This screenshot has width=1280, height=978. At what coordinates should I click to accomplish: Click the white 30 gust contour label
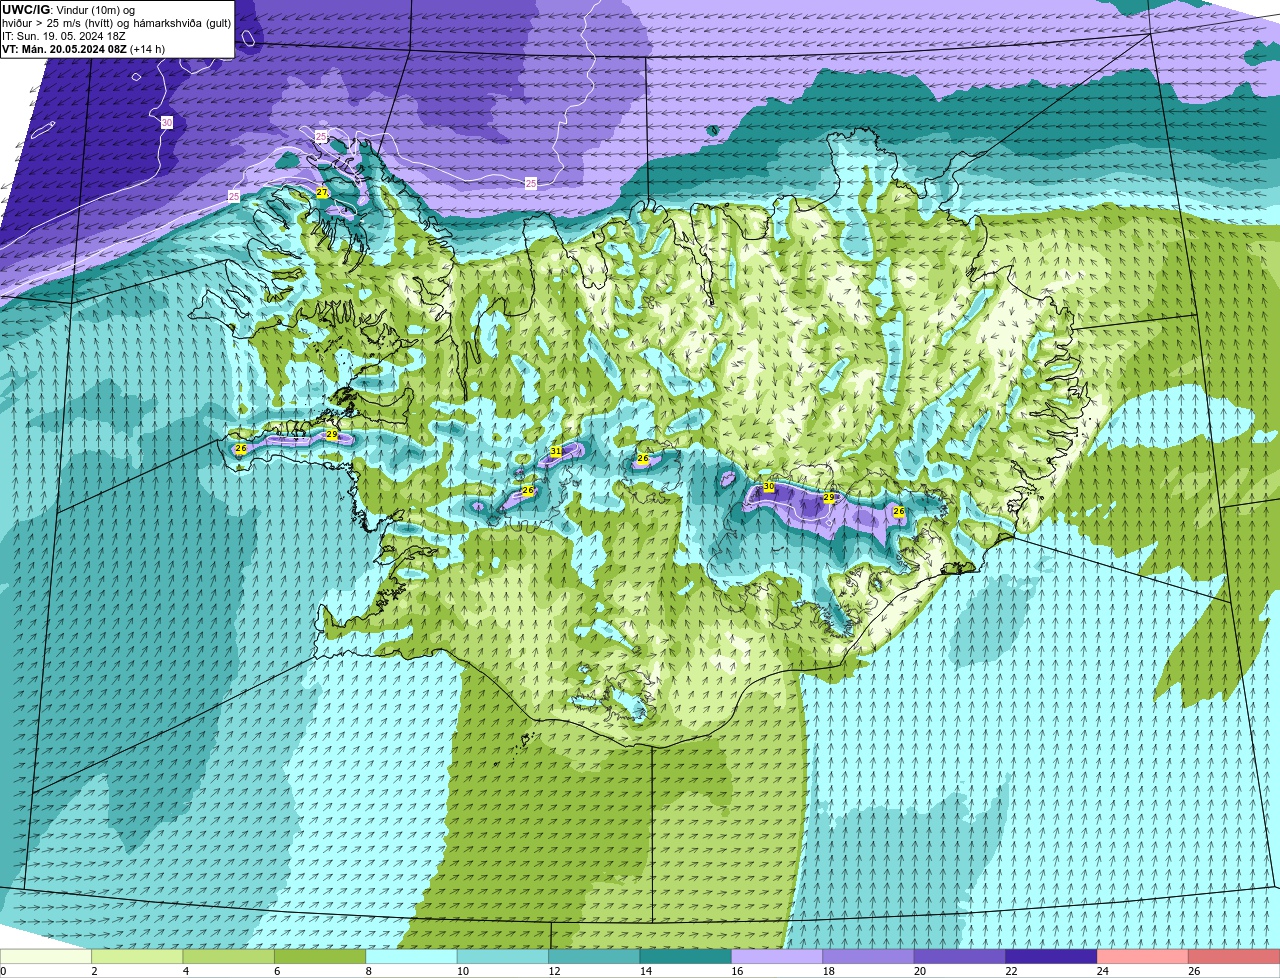[167, 123]
